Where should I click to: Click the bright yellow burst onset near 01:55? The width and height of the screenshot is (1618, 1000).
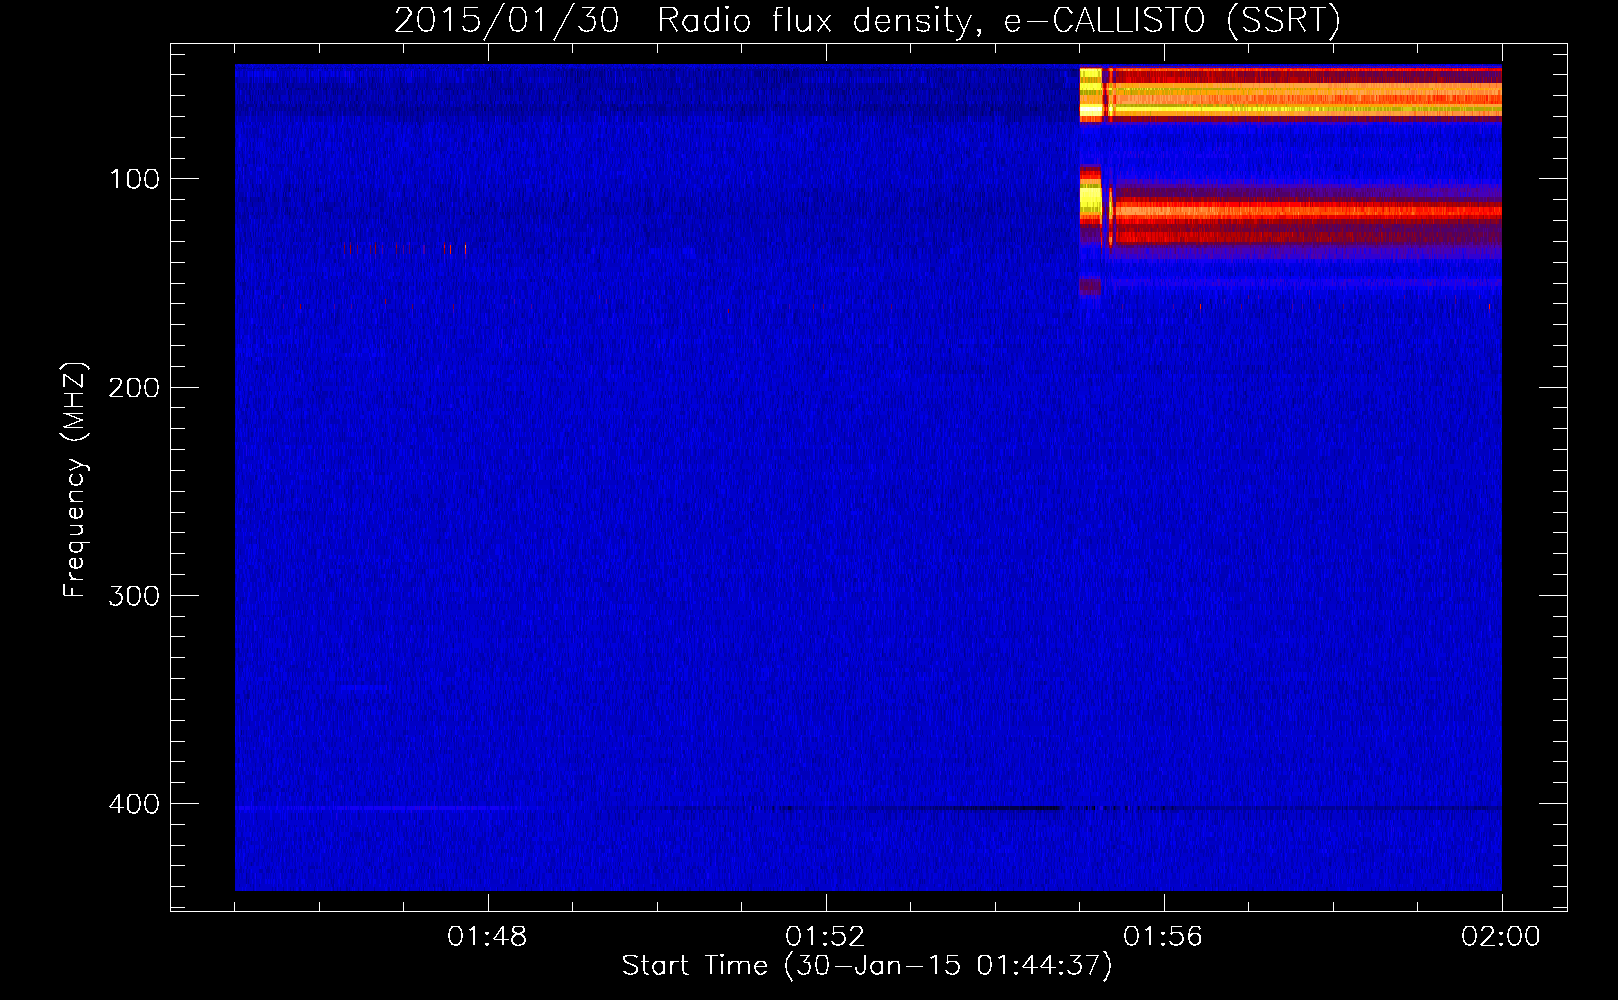click(x=1091, y=94)
